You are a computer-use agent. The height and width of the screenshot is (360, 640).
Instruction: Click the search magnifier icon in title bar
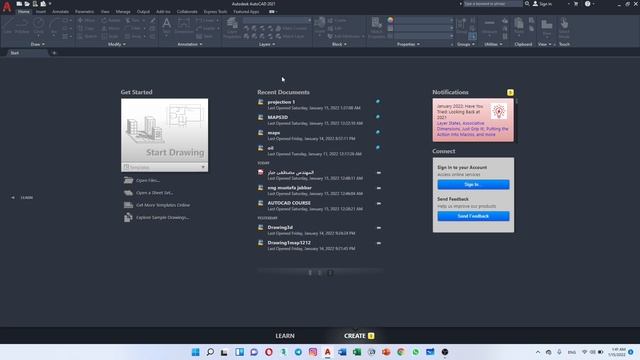click(527, 4)
